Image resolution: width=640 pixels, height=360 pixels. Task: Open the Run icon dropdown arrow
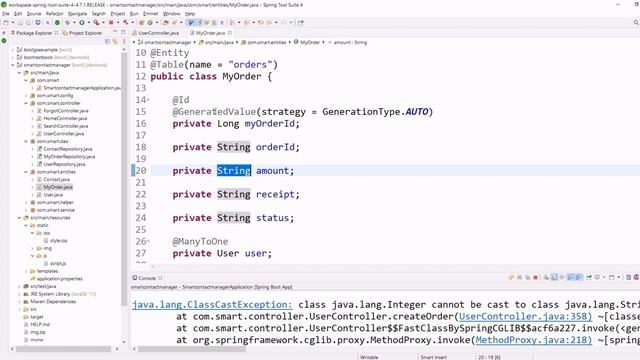click(89, 22)
